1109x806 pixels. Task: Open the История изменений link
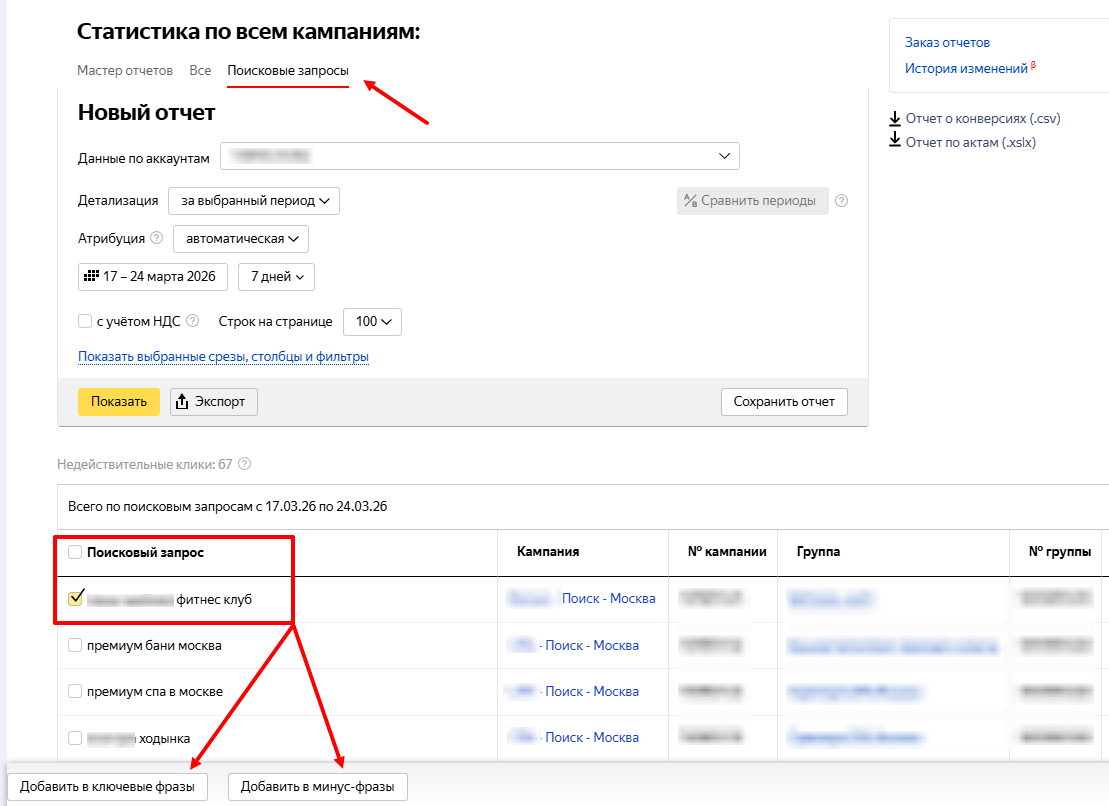point(966,69)
